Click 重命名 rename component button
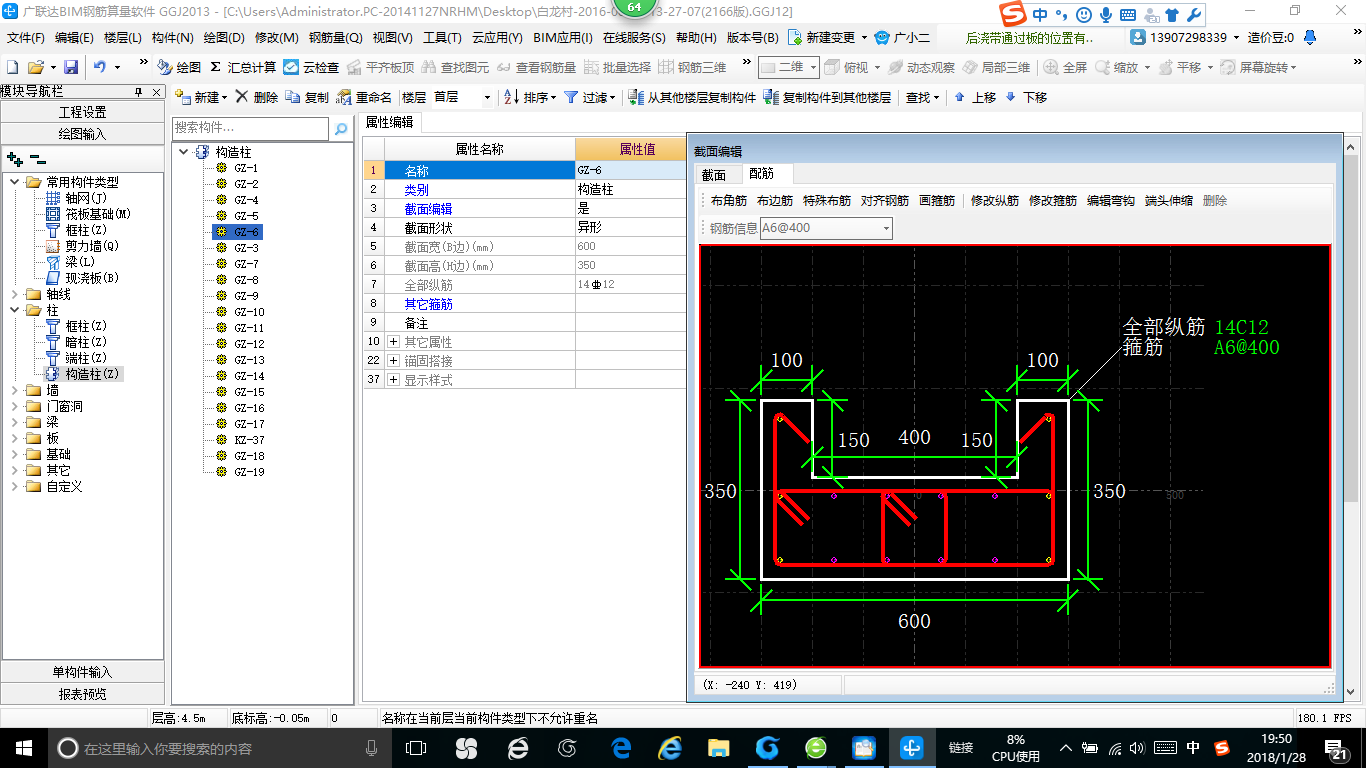The width and height of the screenshot is (1366, 768). 365,97
